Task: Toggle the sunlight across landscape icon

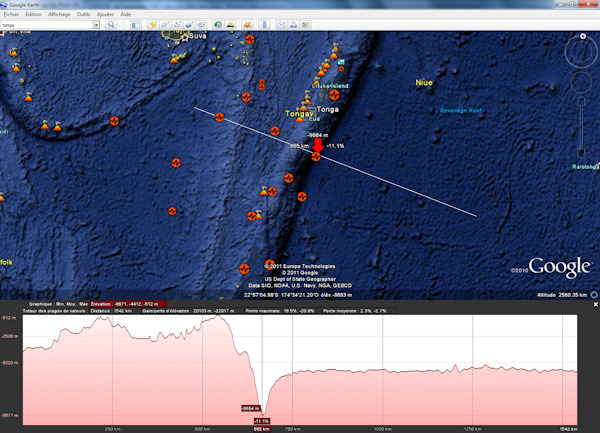Action: 230,25
